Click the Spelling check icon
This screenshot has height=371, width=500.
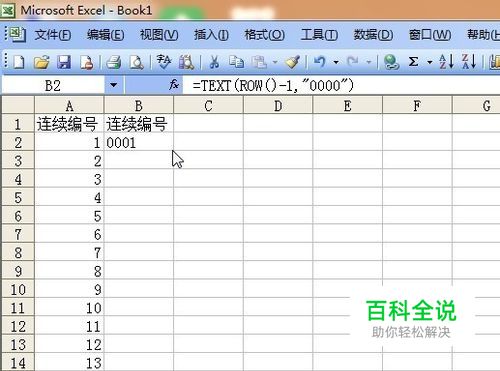tap(164, 62)
